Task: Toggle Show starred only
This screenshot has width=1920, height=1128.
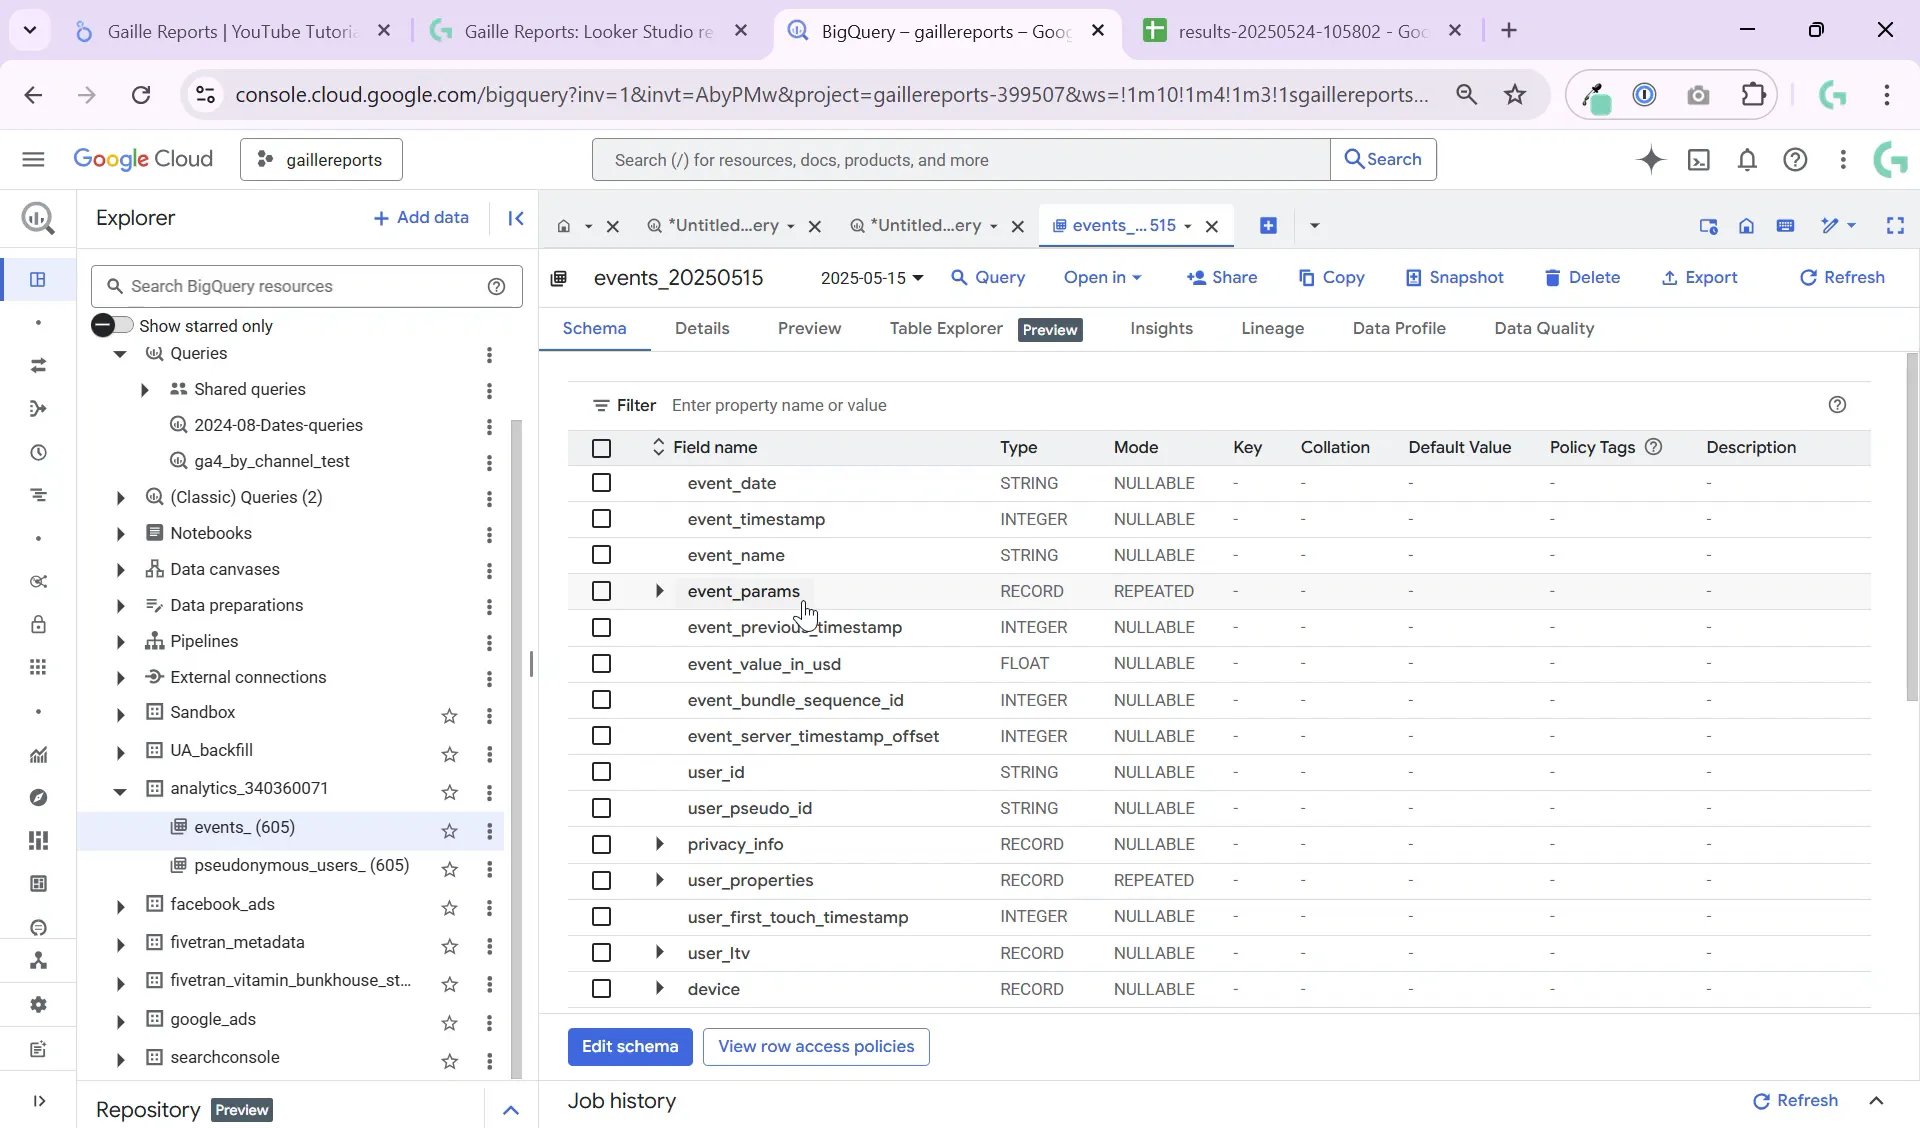Action: (112, 325)
